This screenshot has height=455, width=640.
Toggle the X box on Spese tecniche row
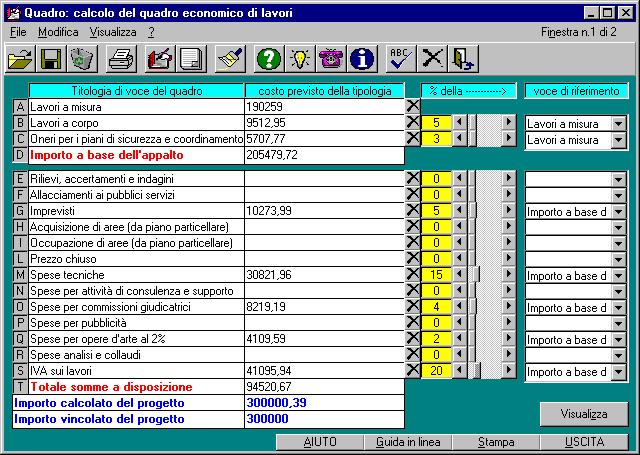click(413, 275)
